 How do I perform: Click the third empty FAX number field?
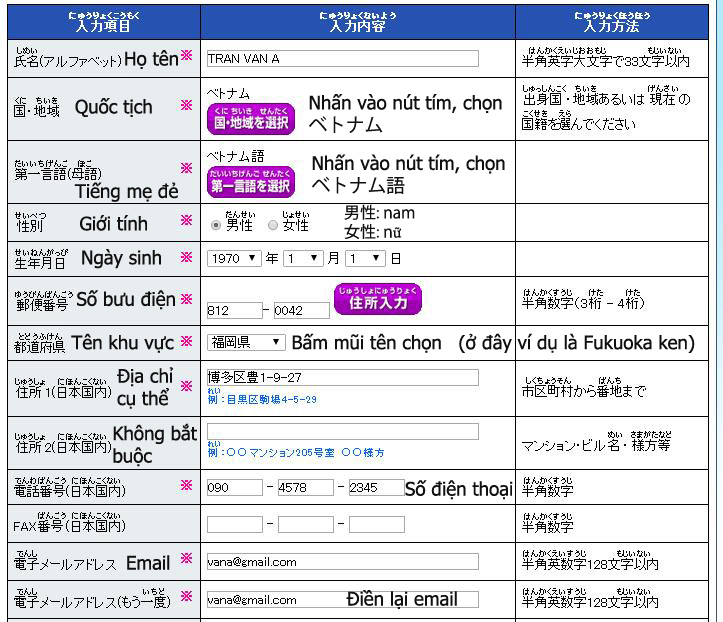377,524
